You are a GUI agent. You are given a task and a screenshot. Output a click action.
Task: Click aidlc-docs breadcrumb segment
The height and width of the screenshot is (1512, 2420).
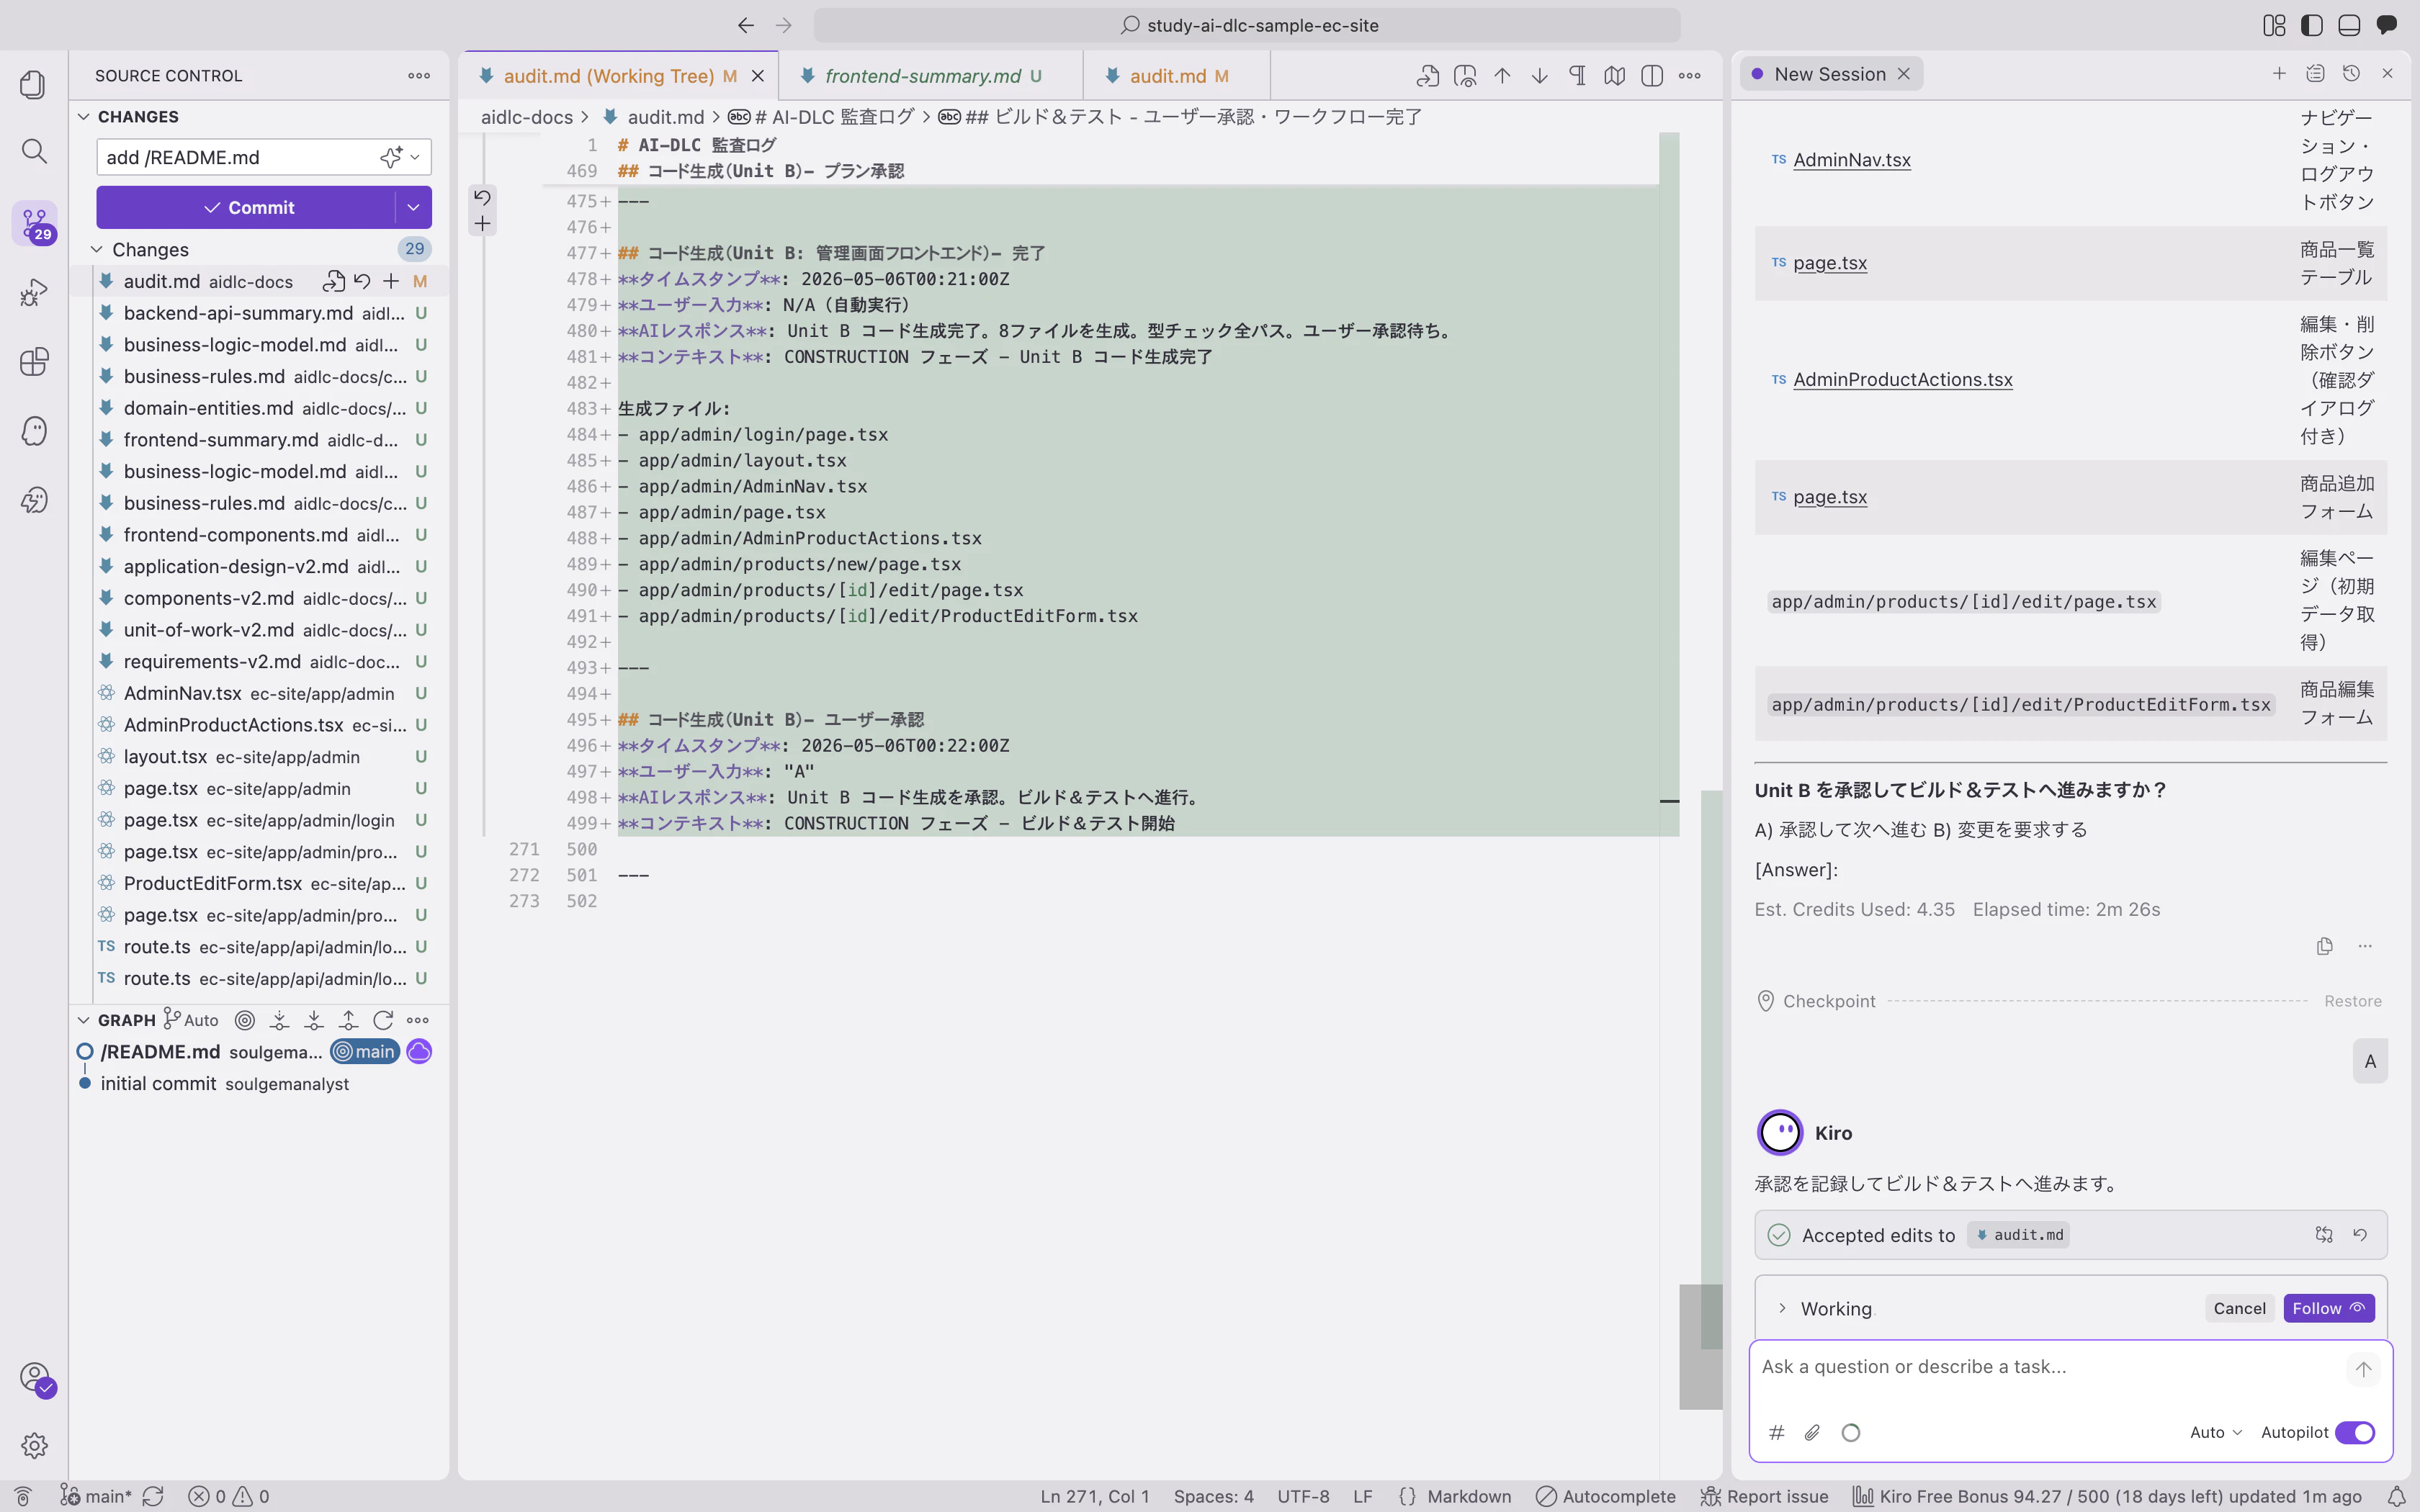point(526,117)
